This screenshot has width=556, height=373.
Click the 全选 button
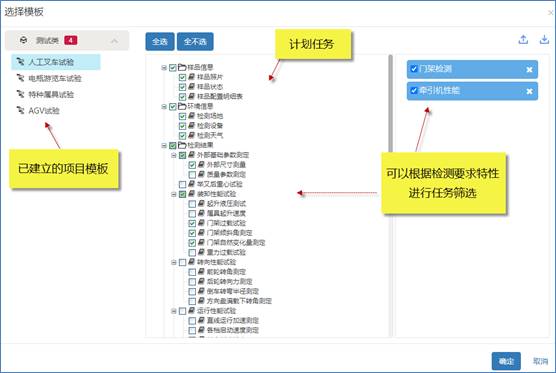click(x=160, y=41)
